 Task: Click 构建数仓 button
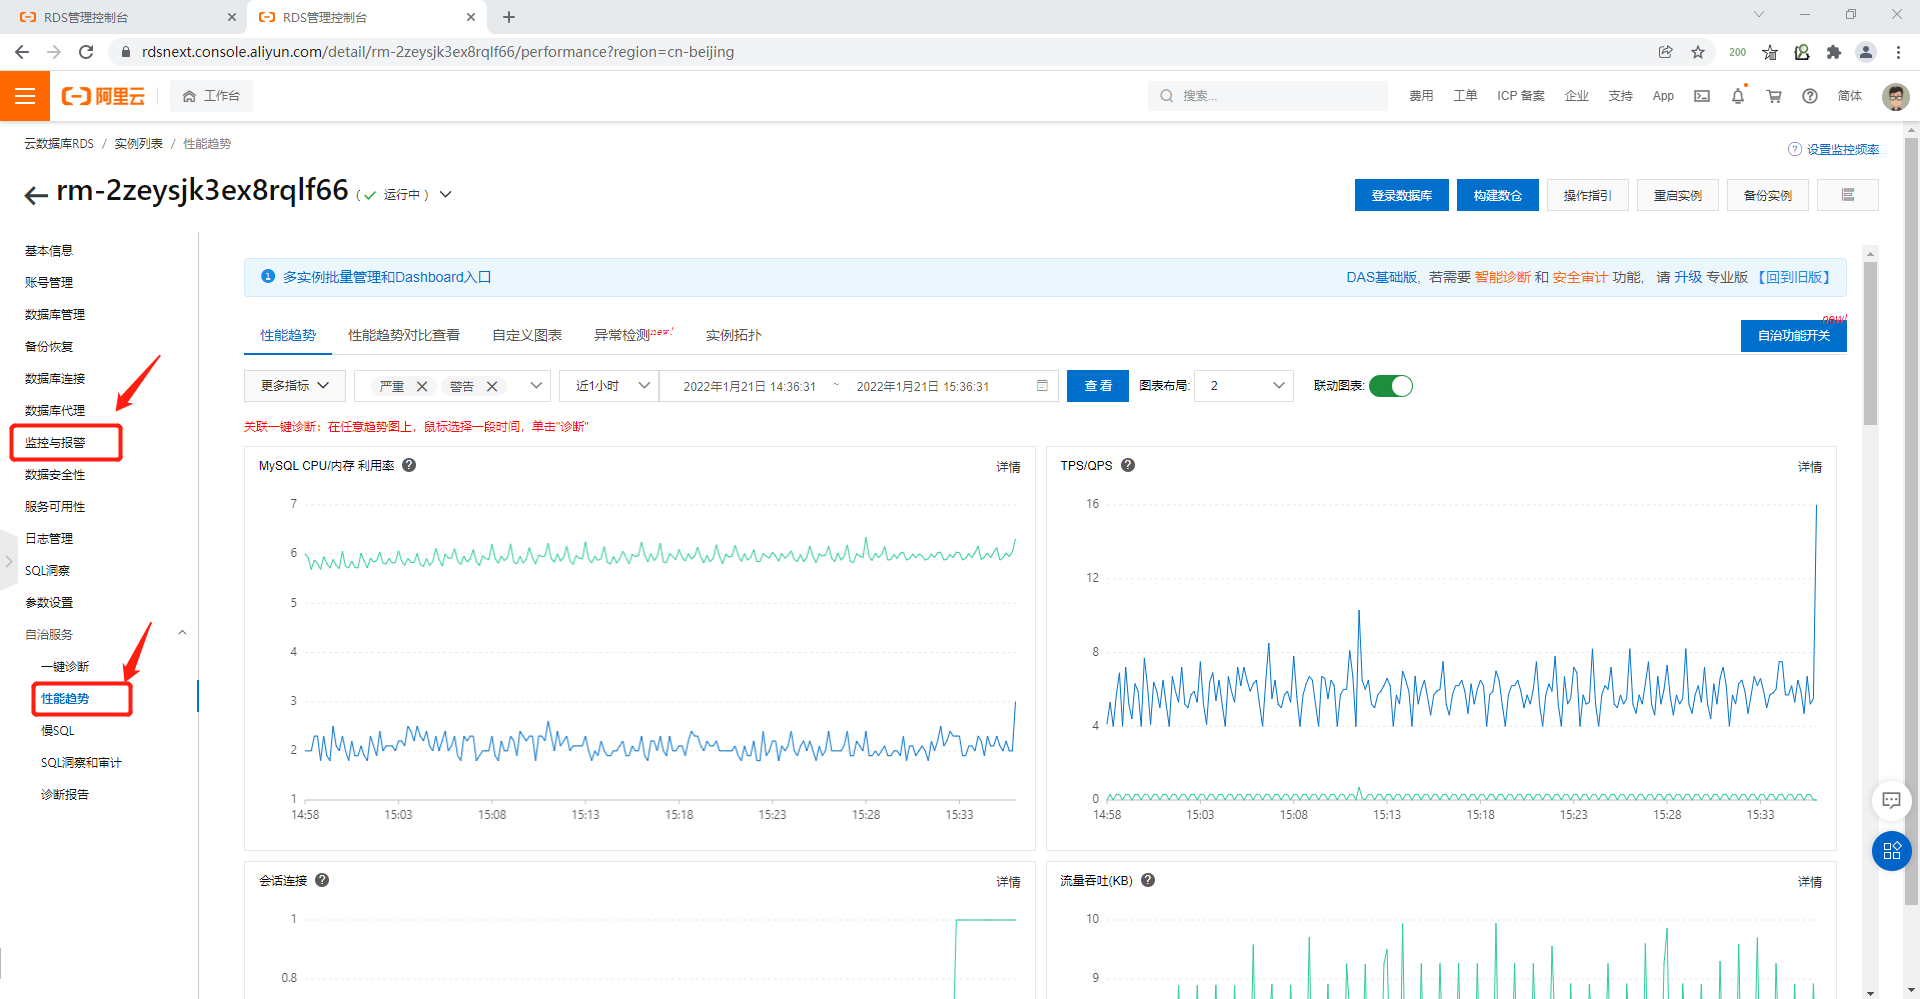coord(1497,195)
